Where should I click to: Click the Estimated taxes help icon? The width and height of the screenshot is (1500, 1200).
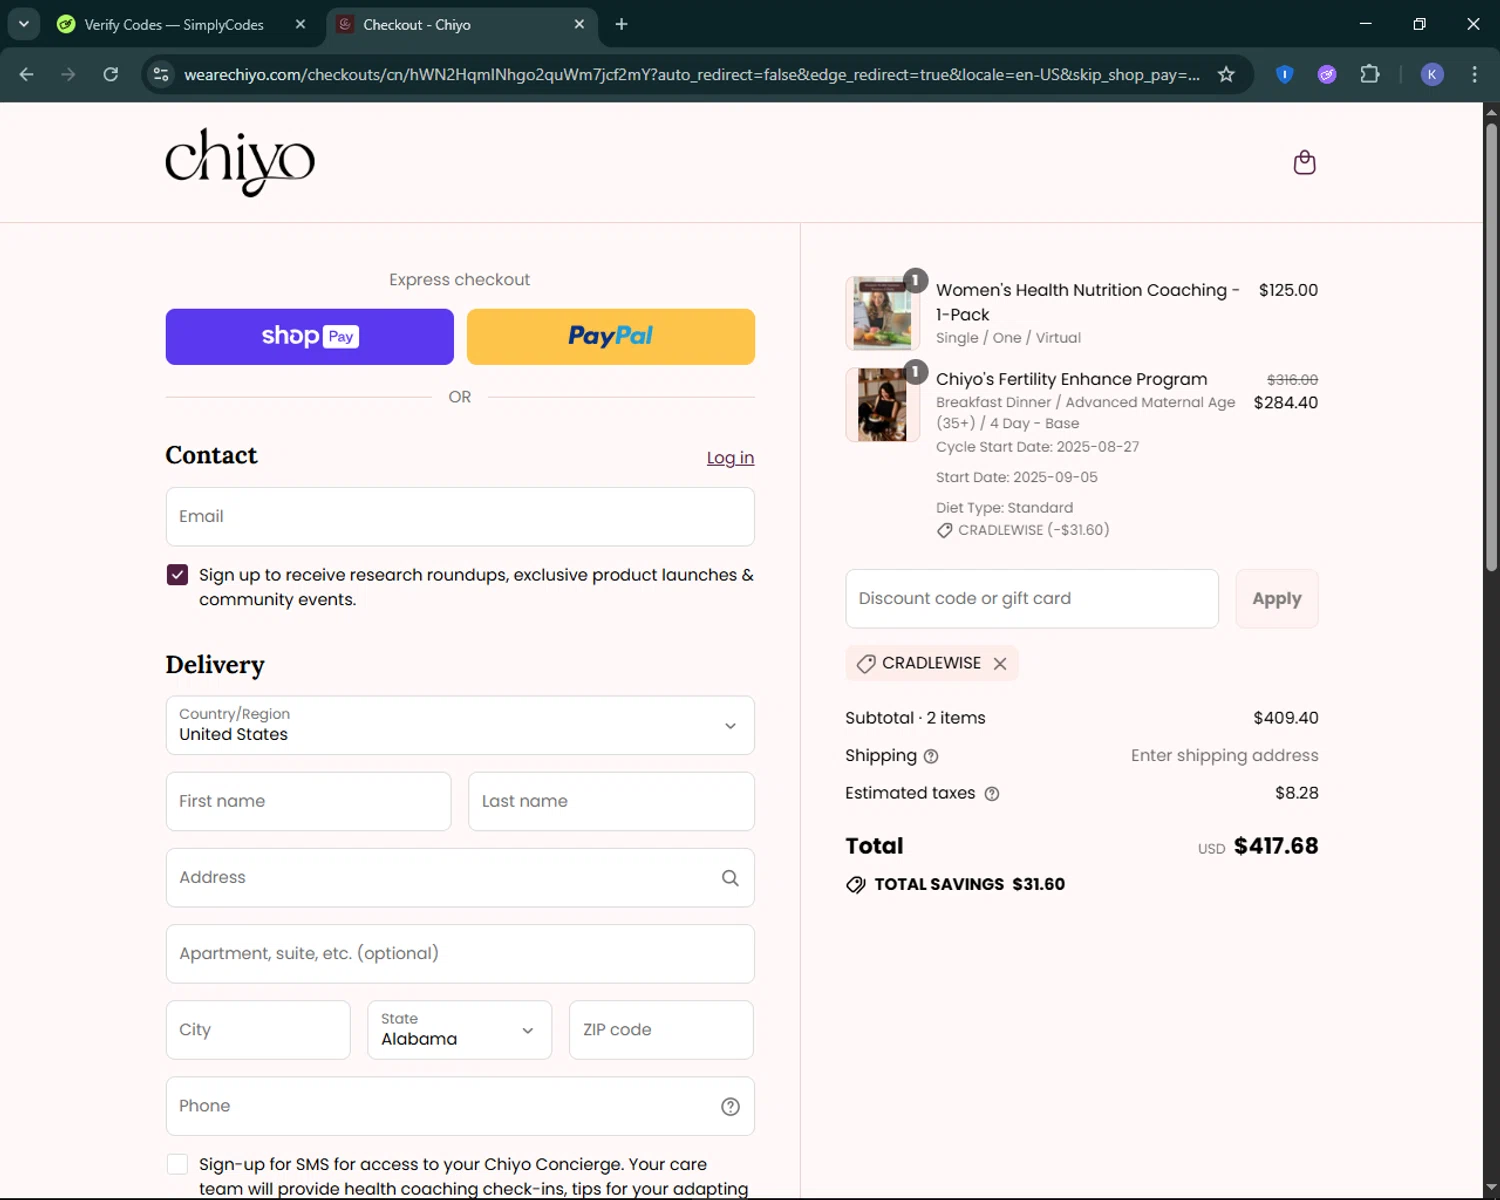(992, 794)
